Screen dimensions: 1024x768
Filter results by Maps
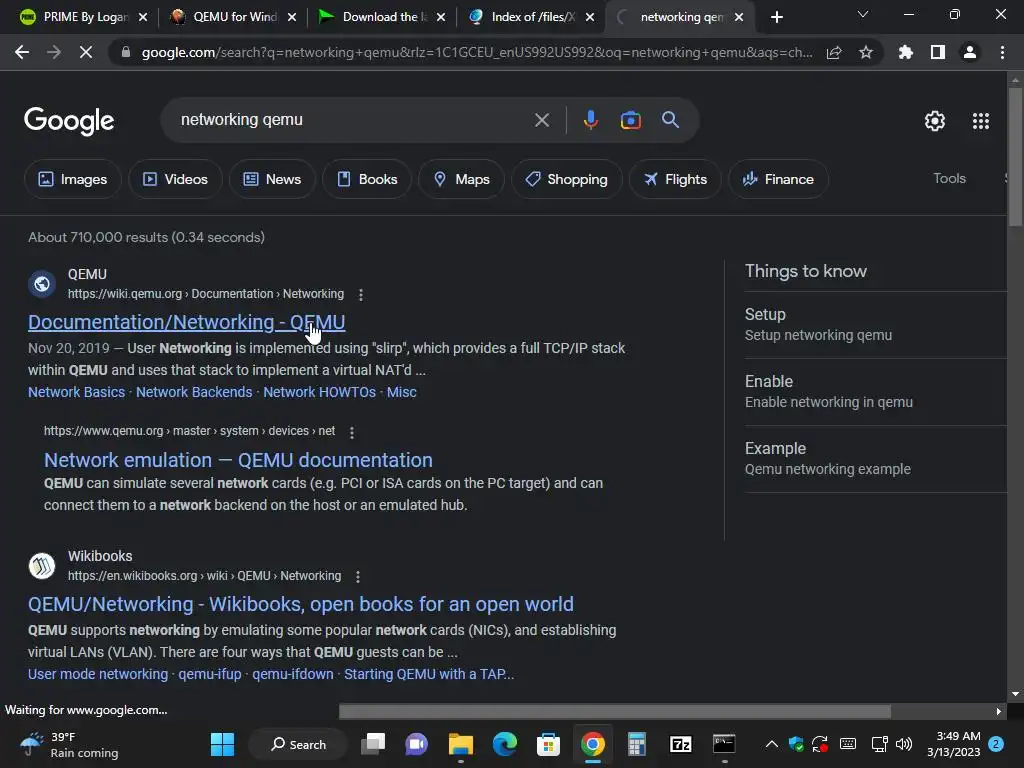[461, 179]
